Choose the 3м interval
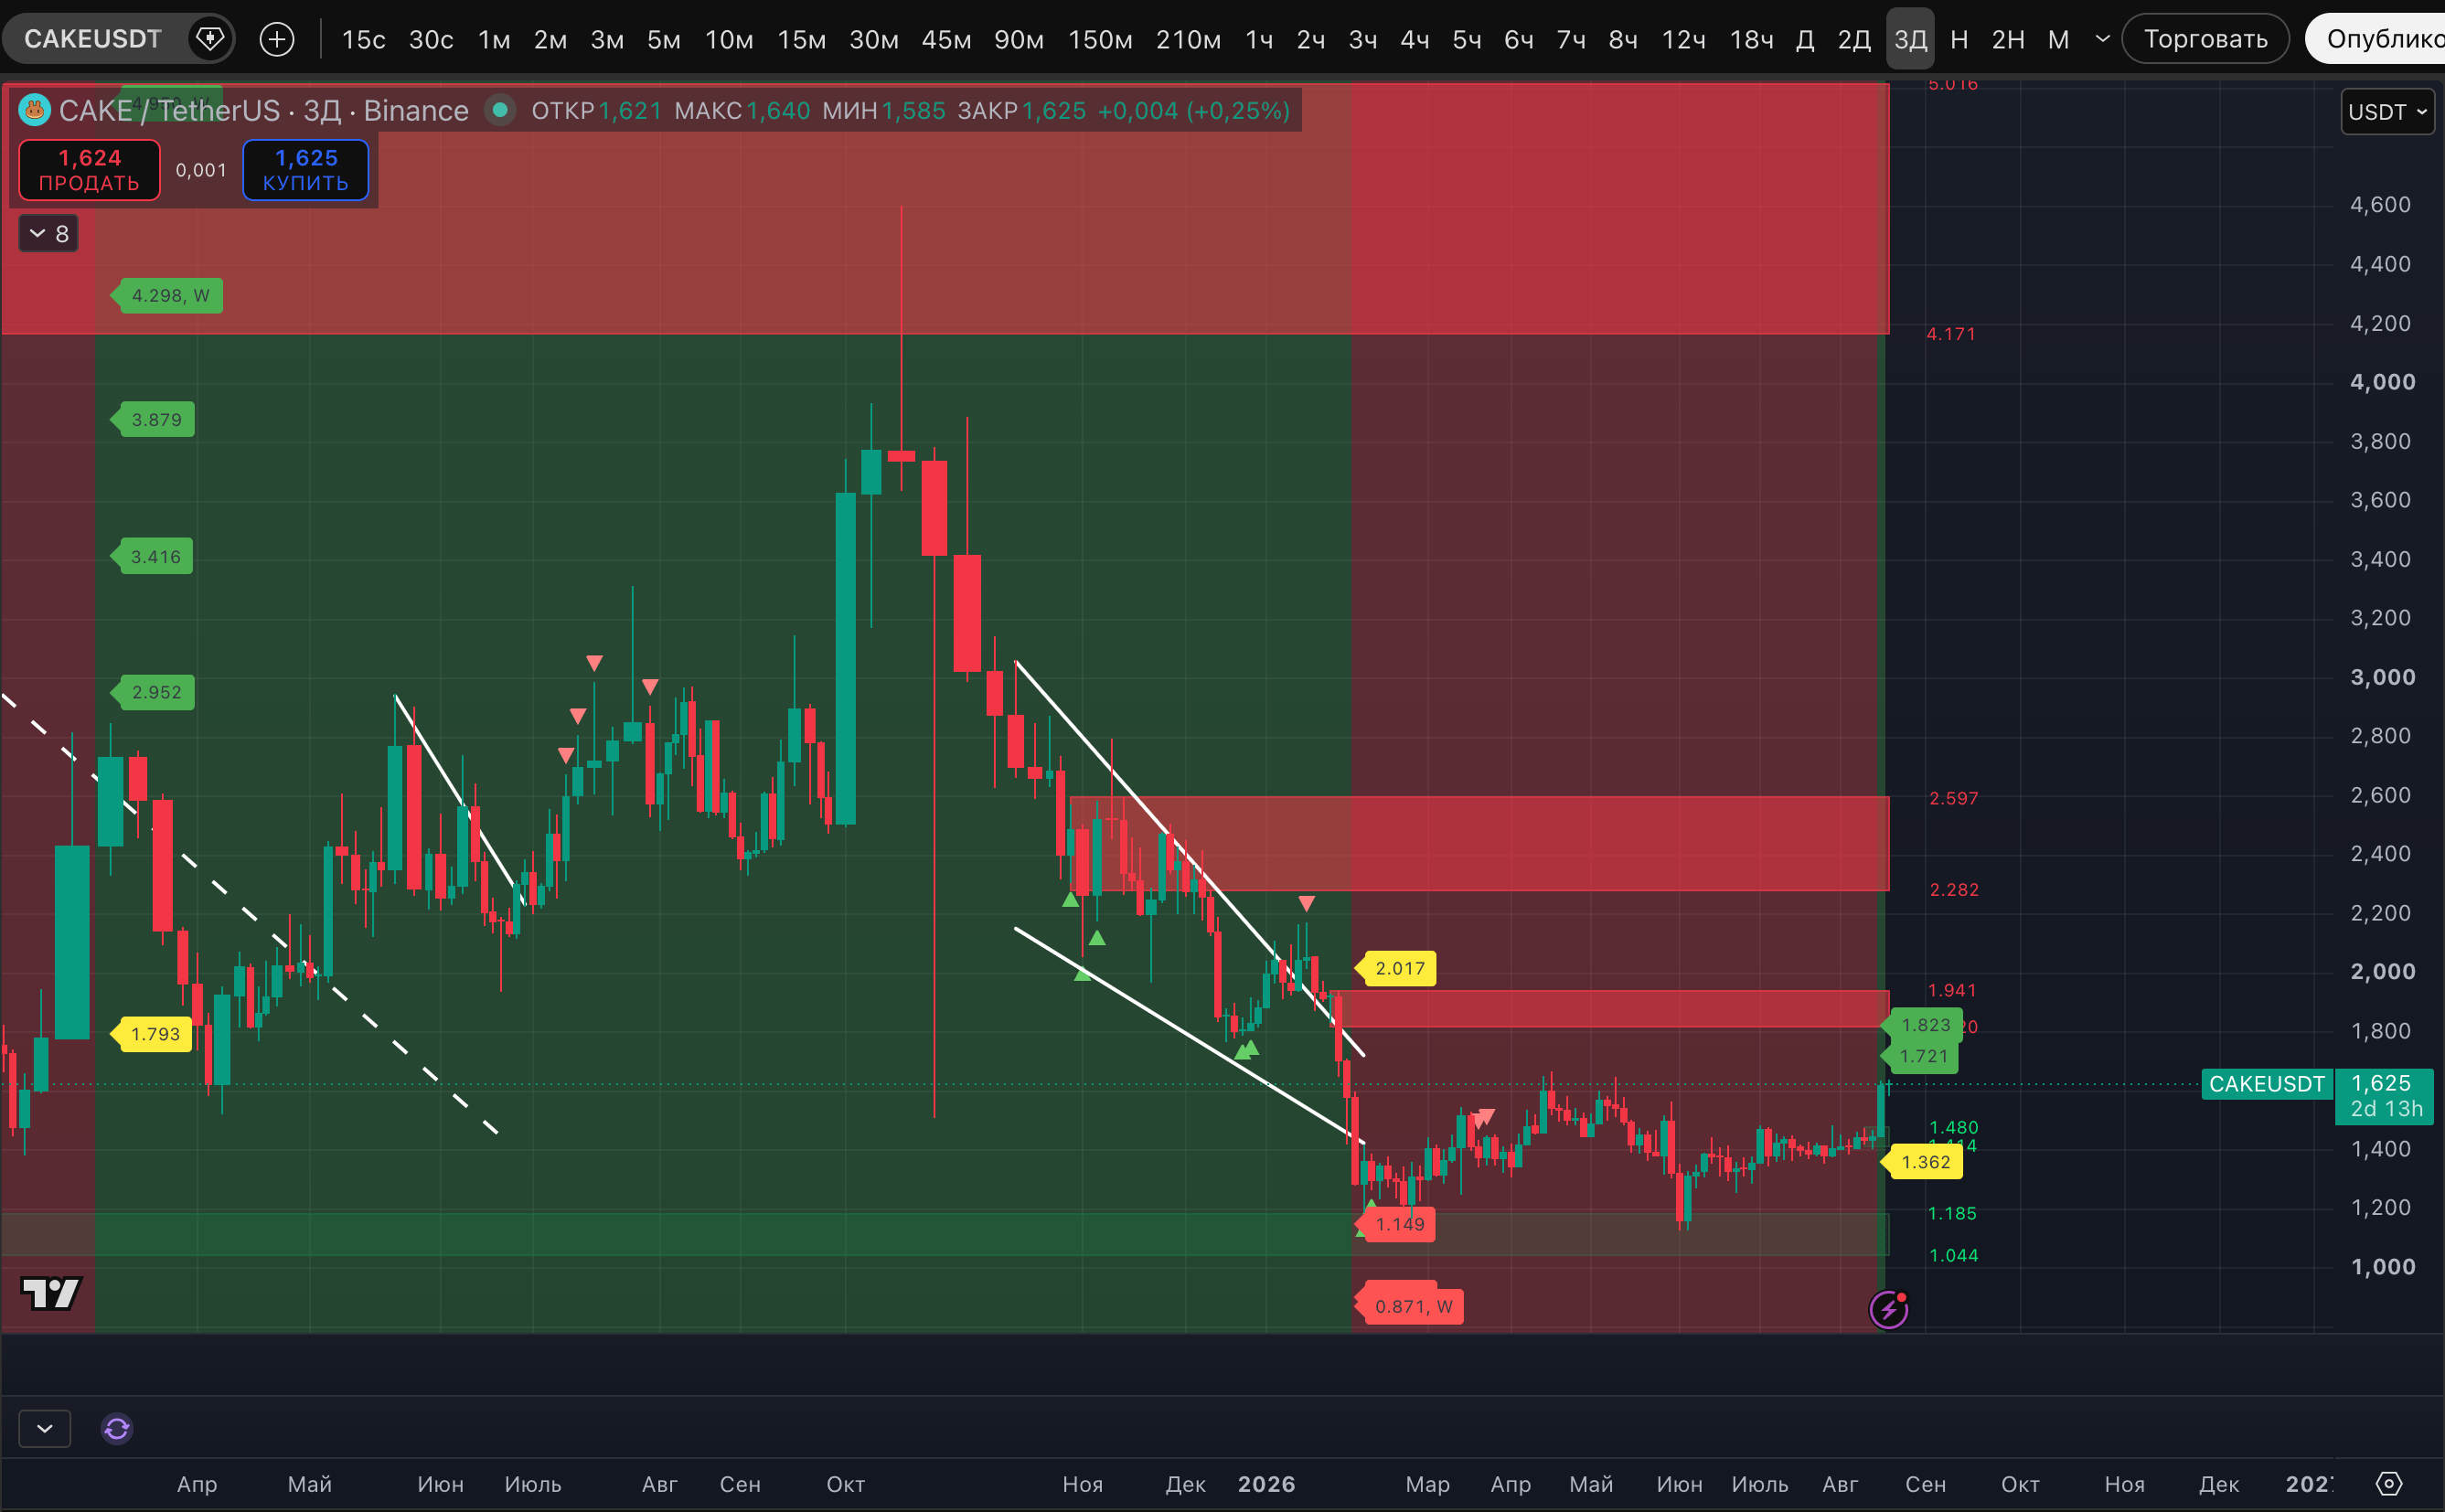The height and width of the screenshot is (1512, 2445). tap(607, 39)
